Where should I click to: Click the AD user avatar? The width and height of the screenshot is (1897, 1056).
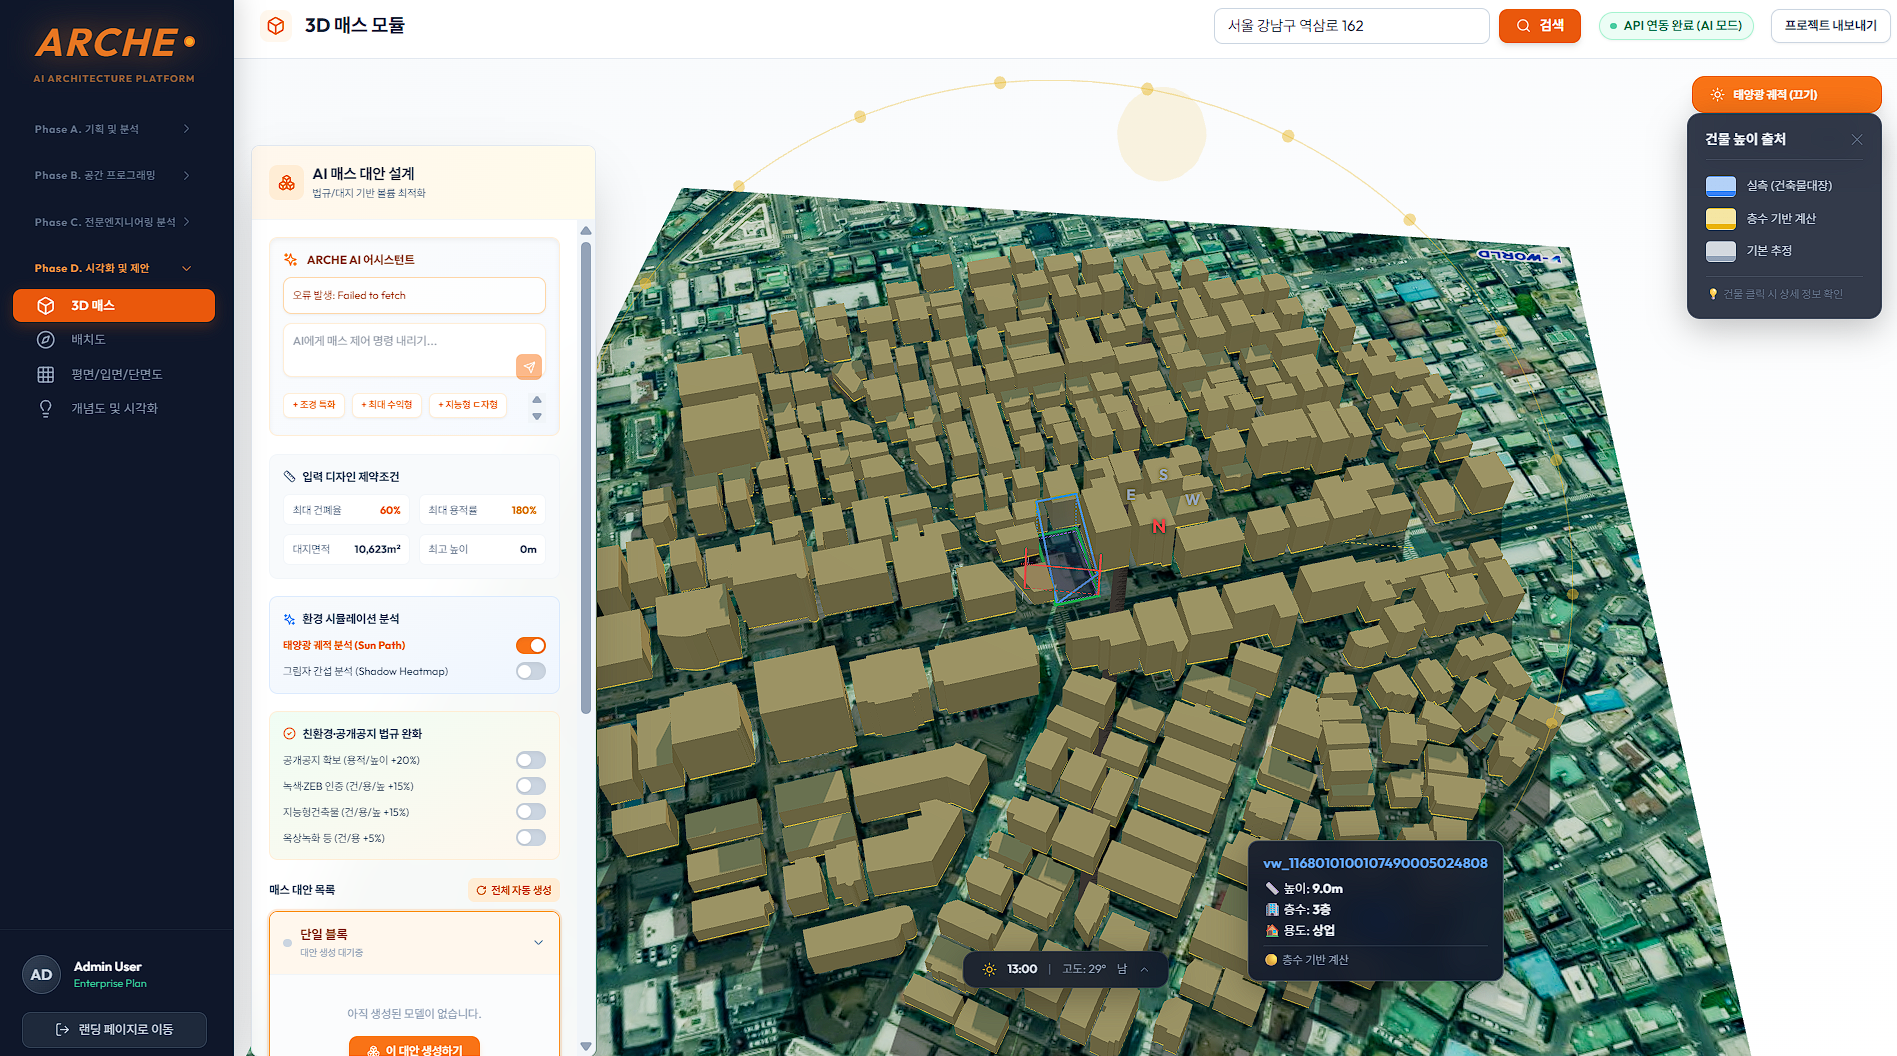pos(42,975)
